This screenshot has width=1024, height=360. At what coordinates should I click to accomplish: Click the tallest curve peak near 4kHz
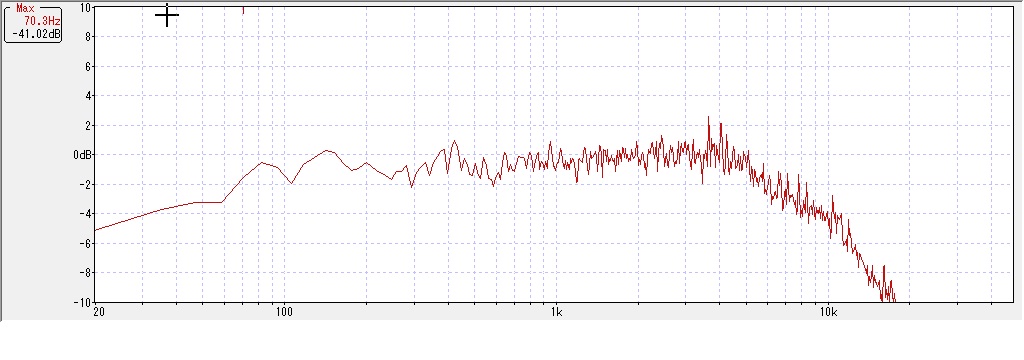click(x=709, y=118)
